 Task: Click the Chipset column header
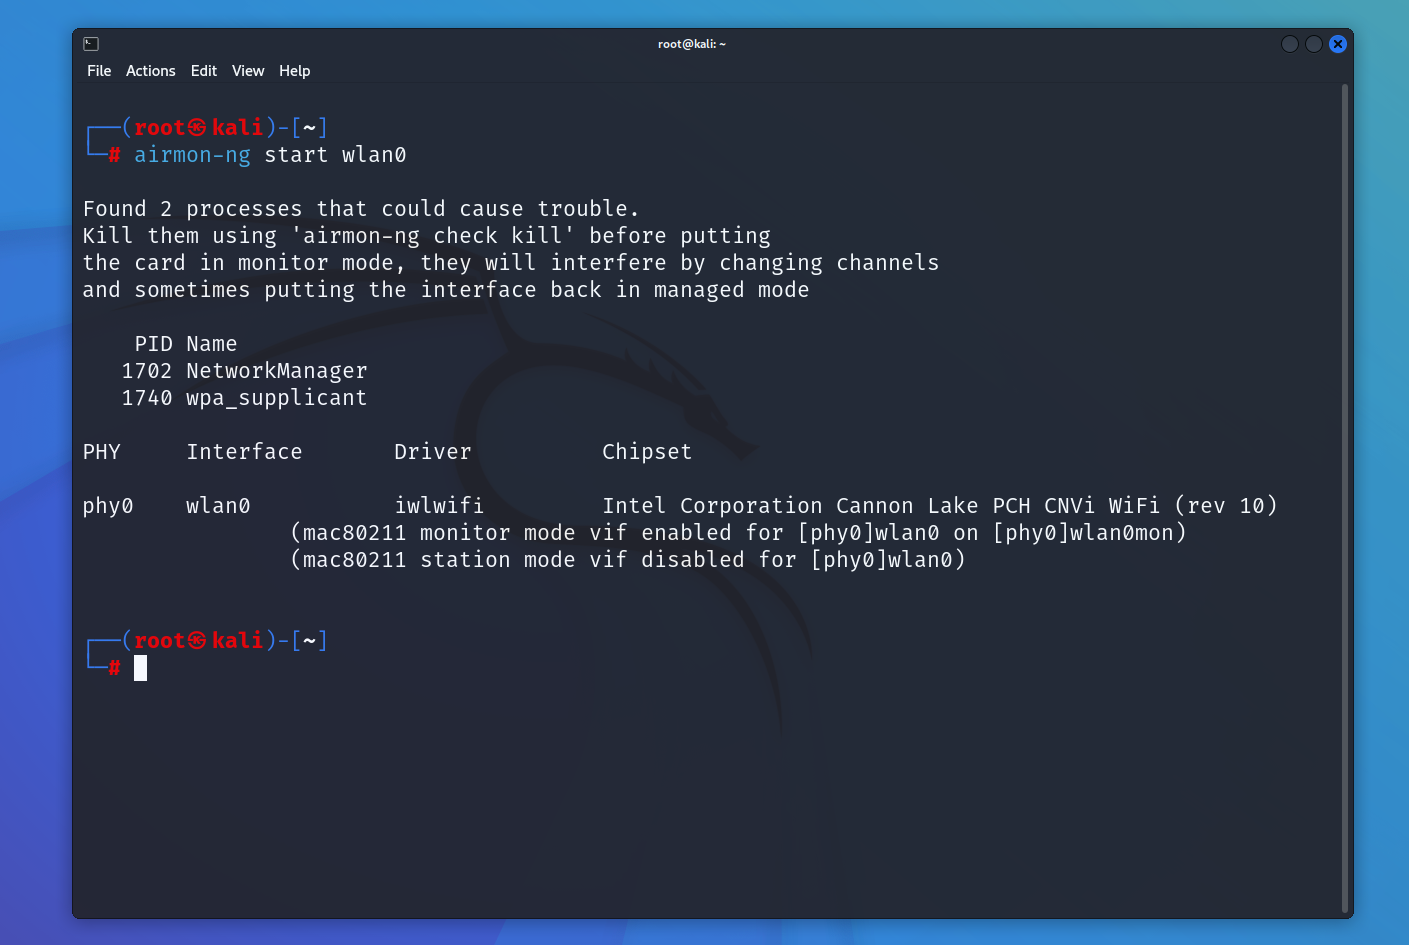click(646, 451)
